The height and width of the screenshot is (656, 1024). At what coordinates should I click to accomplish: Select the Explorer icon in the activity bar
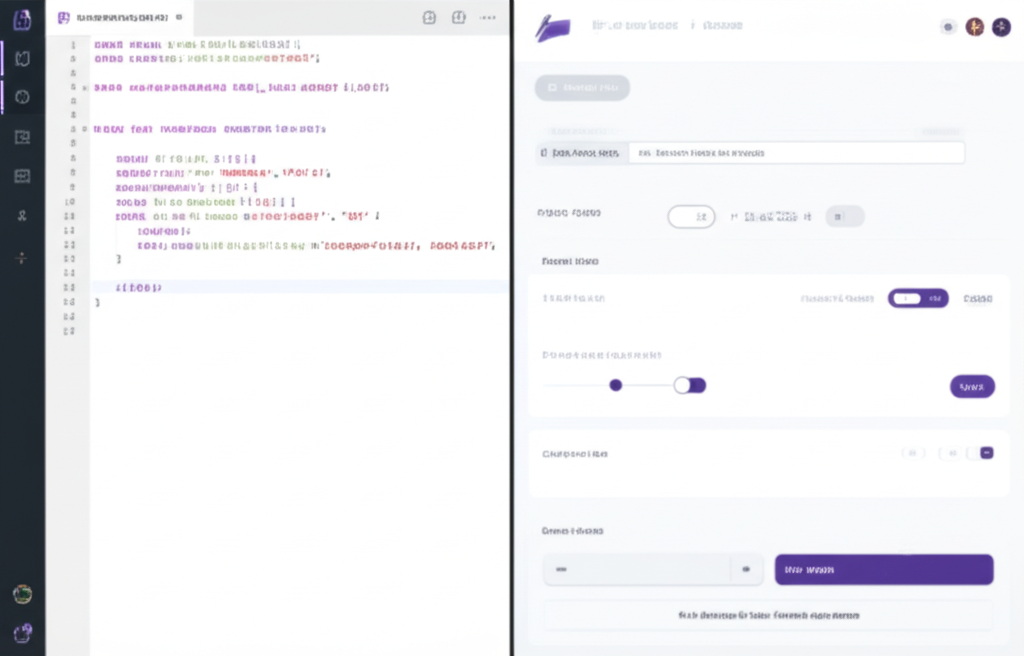pos(22,58)
